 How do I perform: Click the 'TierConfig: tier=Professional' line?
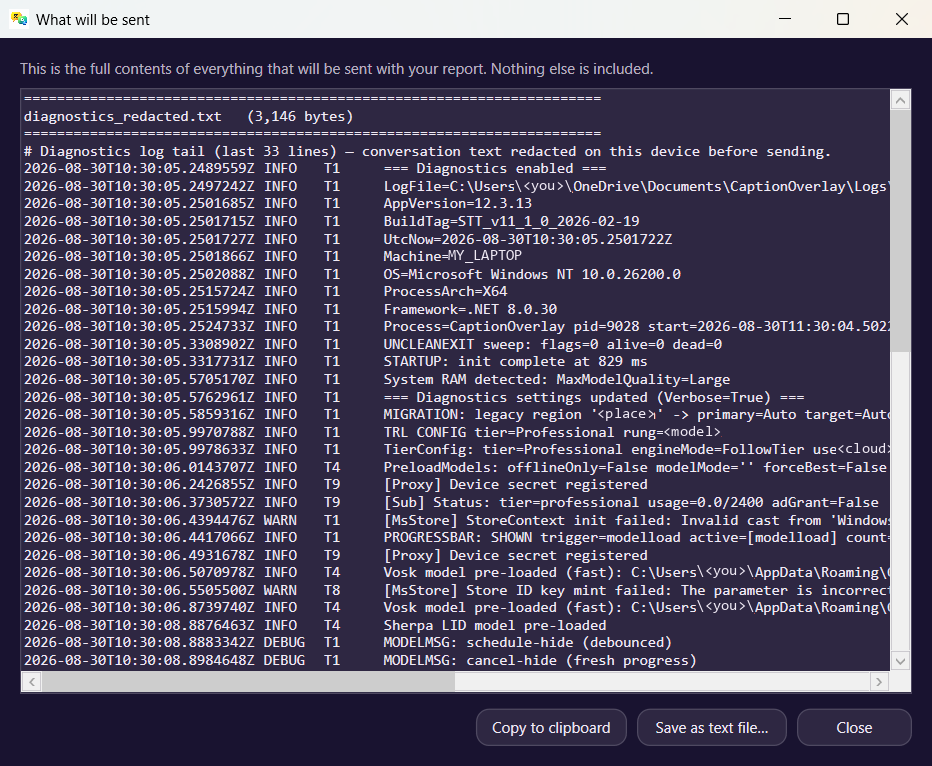[x=456, y=450]
